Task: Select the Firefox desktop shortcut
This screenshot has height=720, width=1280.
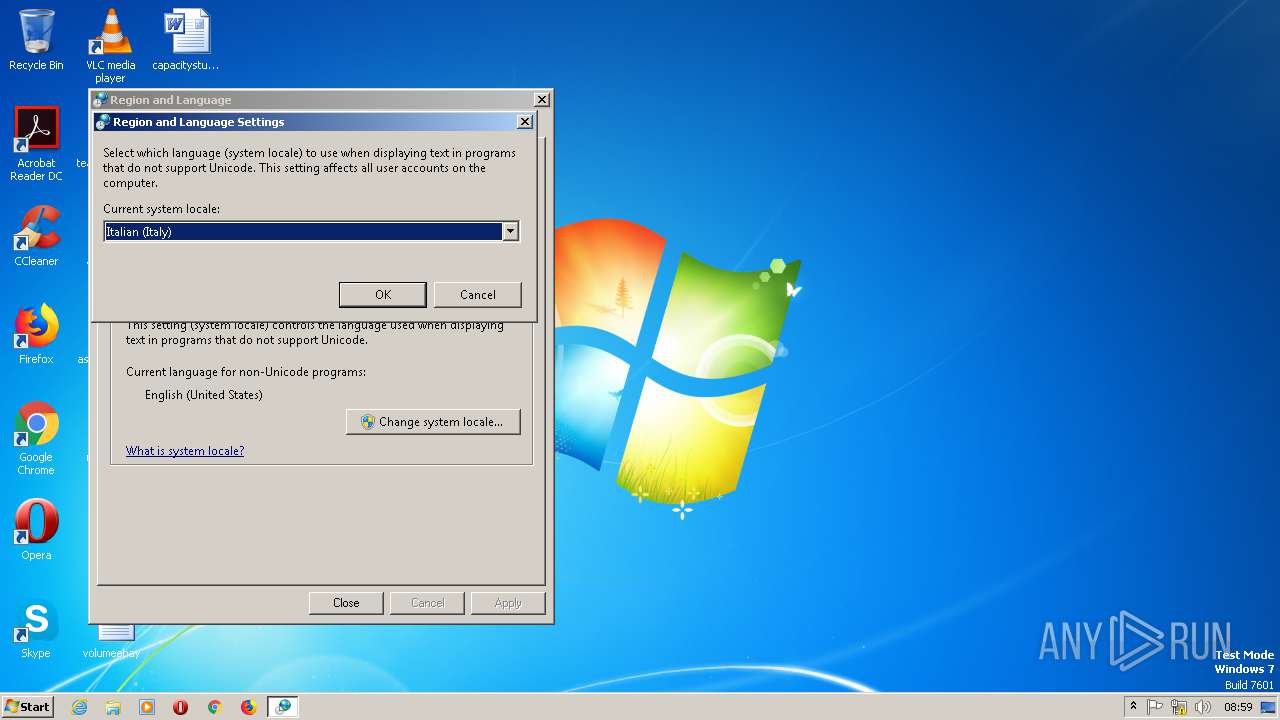Action: click(x=36, y=334)
